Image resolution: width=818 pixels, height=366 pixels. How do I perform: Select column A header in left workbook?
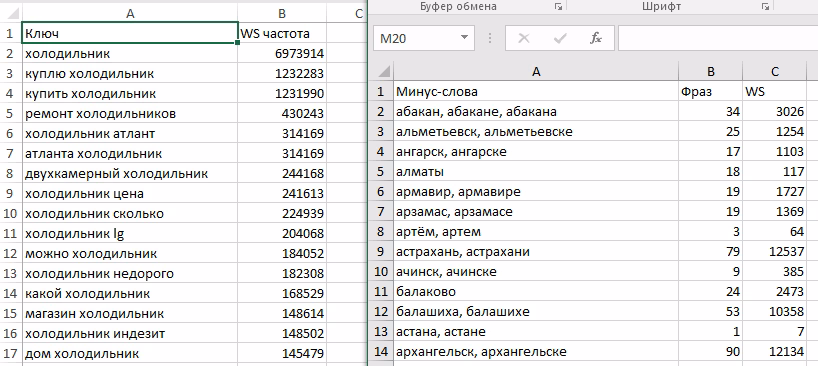[x=130, y=14]
